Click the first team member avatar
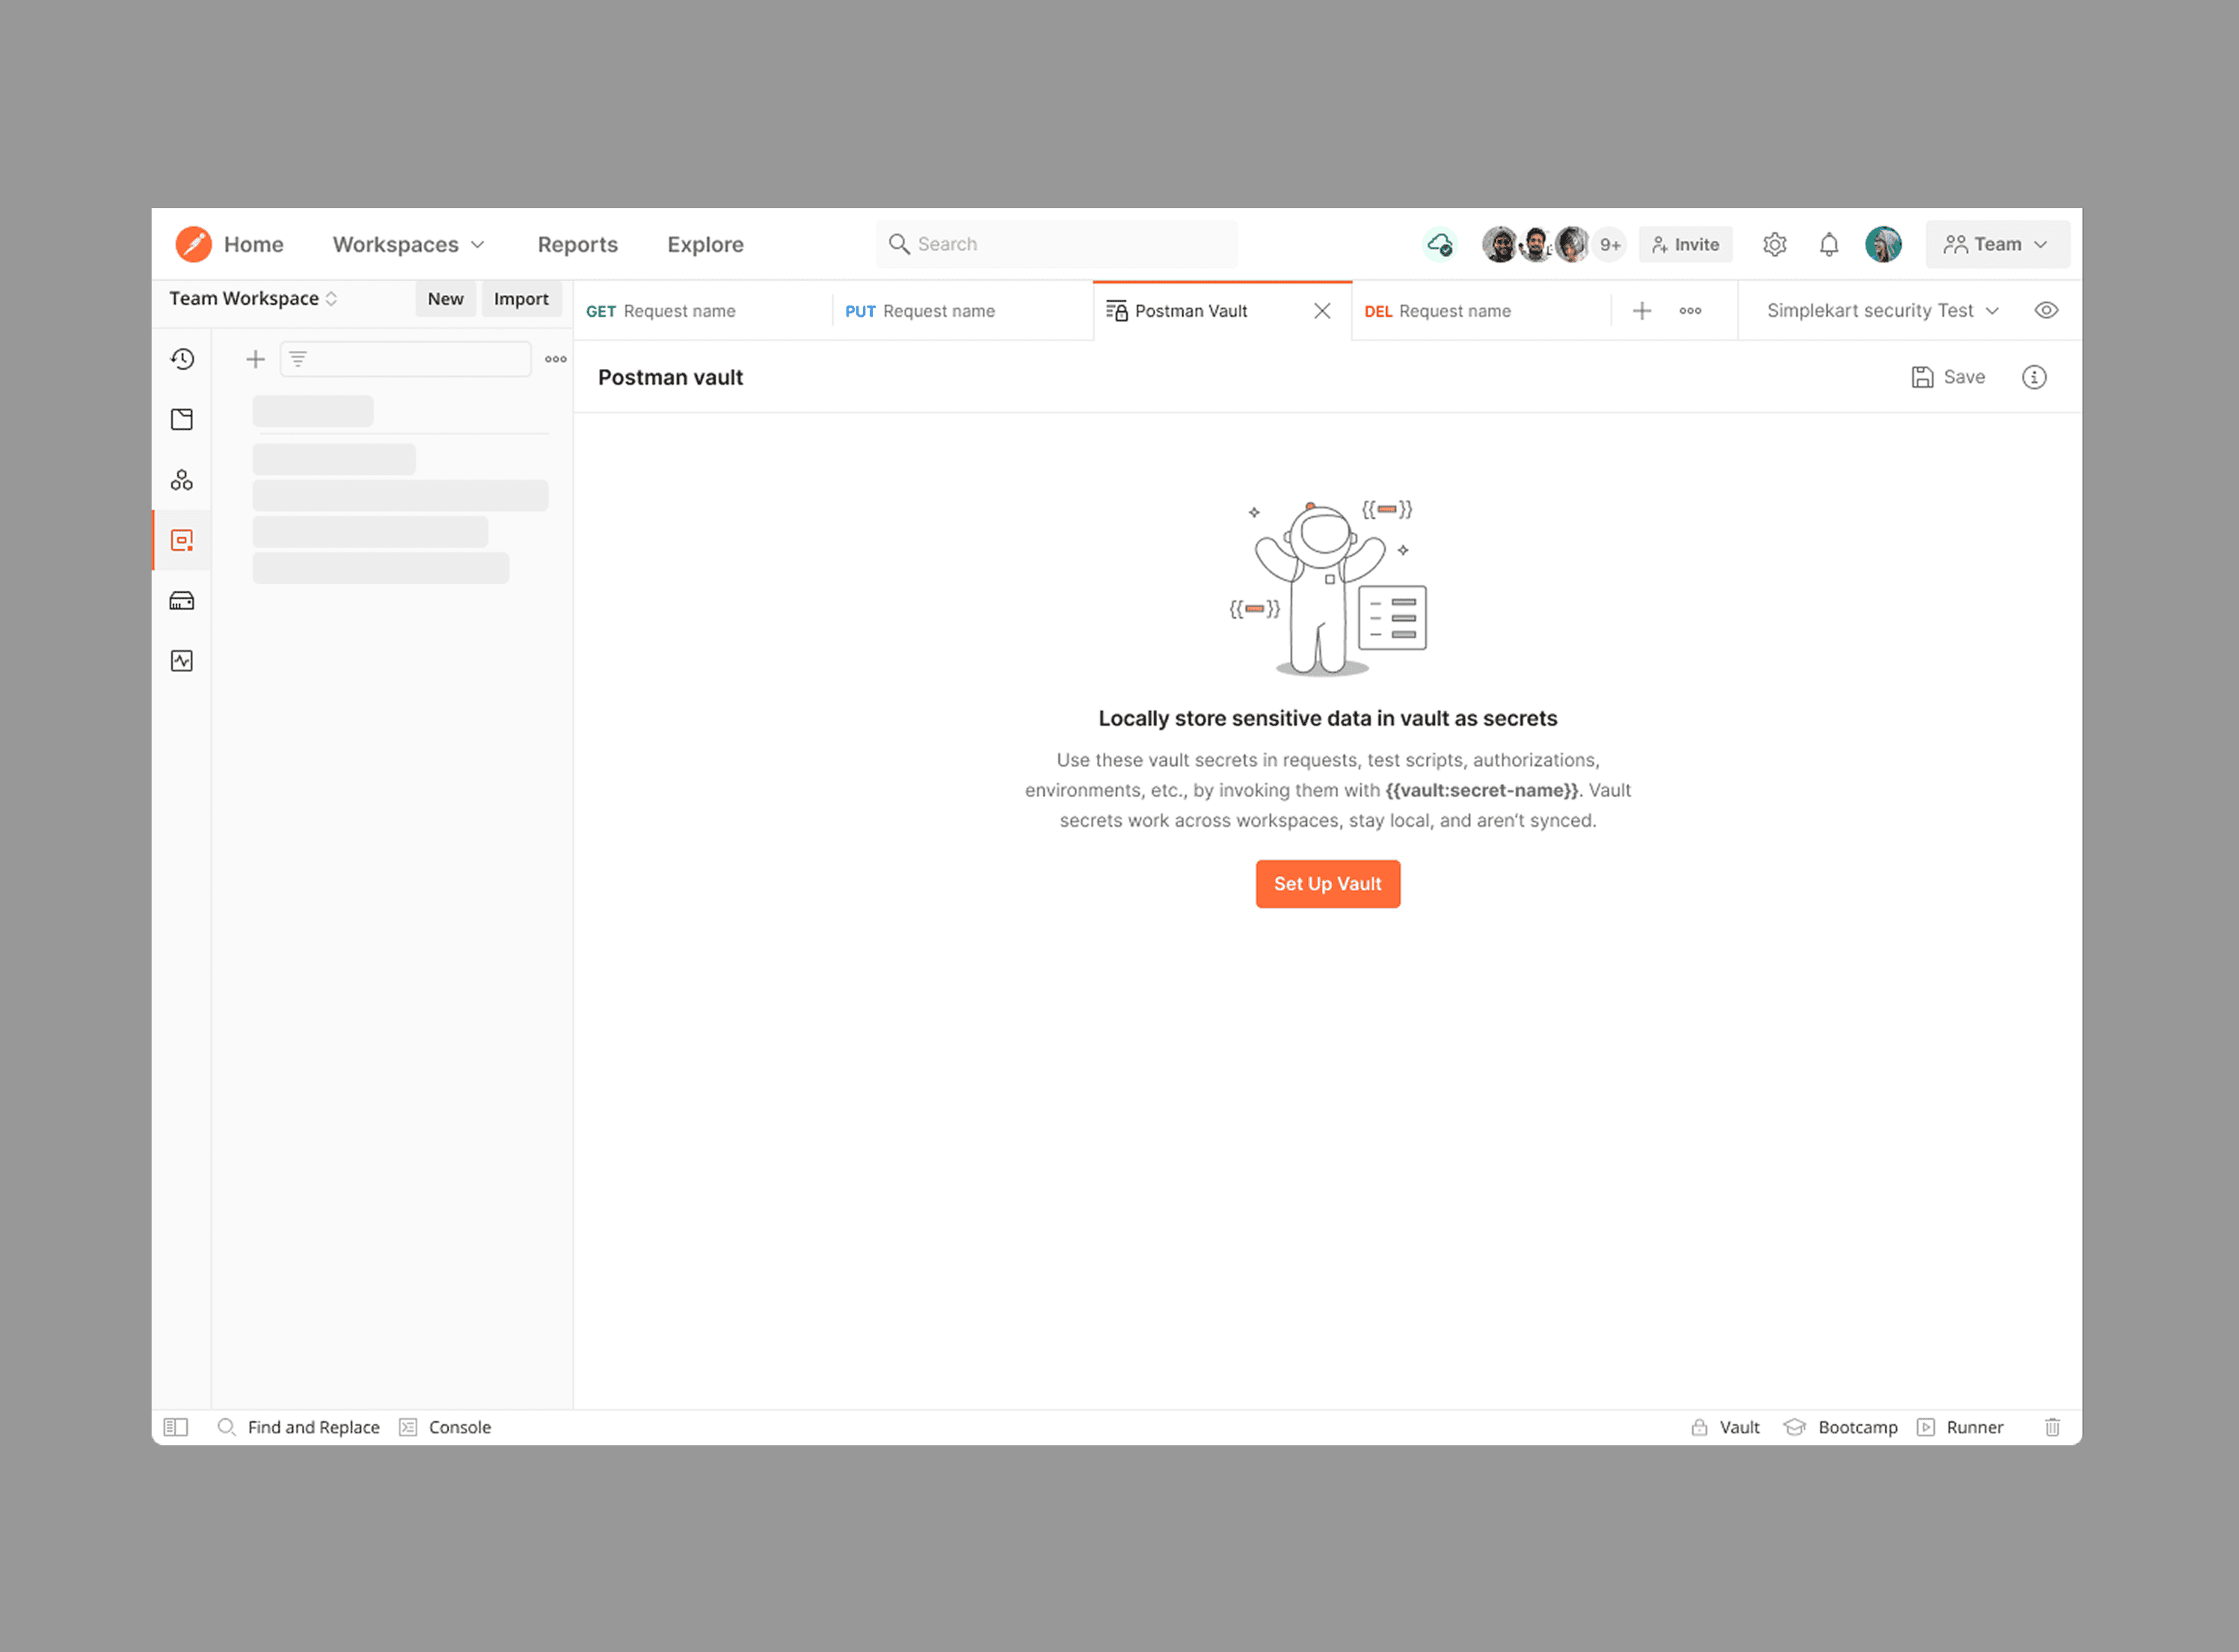Viewport: 2239px width, 1652px height. (1500, 244)
